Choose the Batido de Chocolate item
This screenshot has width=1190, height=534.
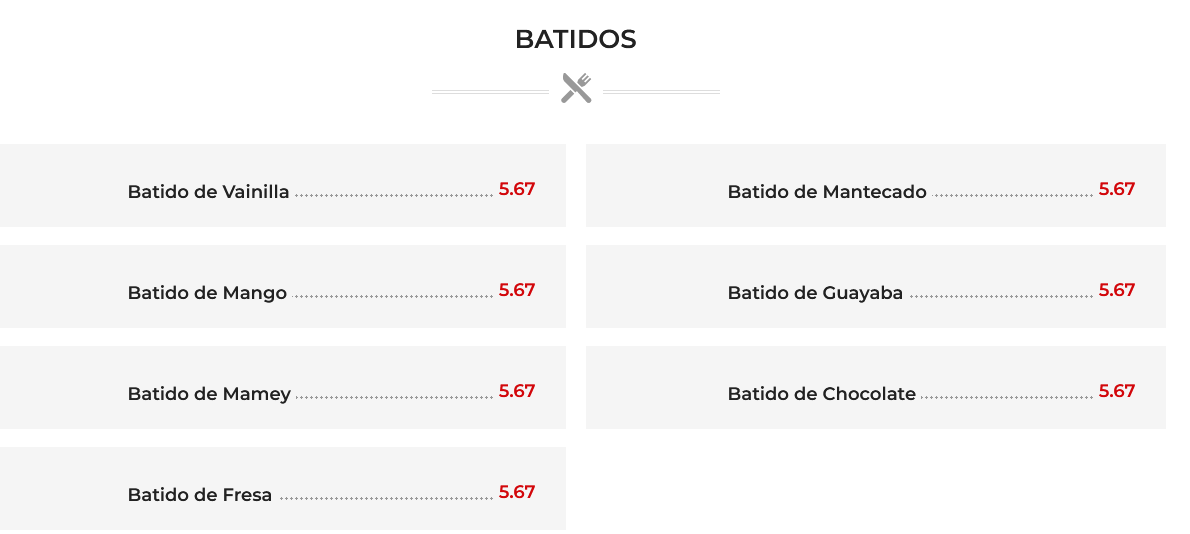tap(821, 394)
